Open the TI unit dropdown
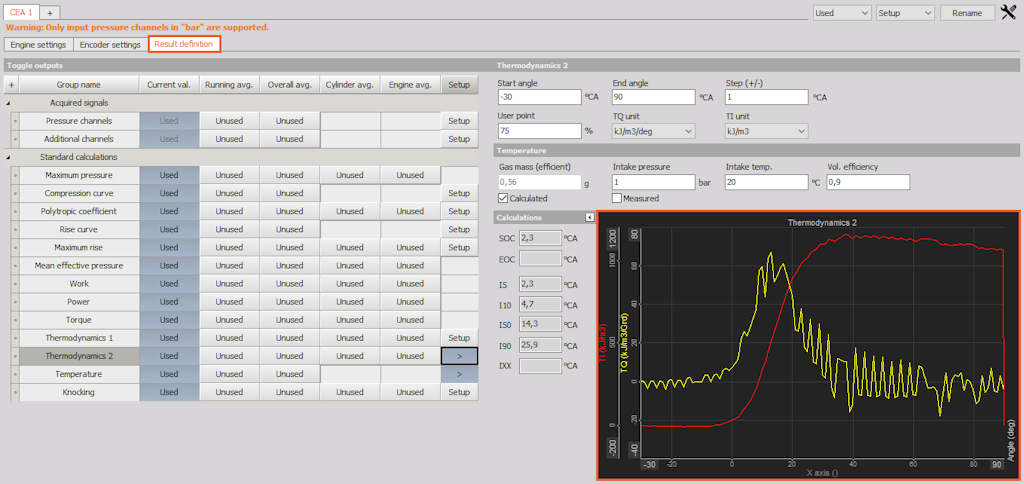 coord(767,131)
